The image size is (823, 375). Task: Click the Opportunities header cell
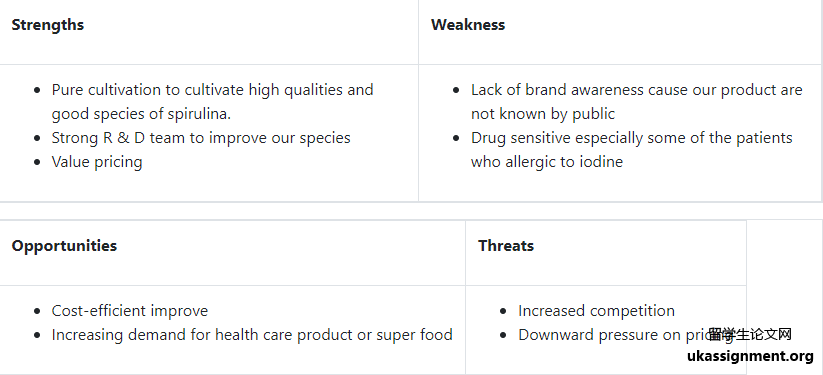pyautogui.click(x=233, y=253)
